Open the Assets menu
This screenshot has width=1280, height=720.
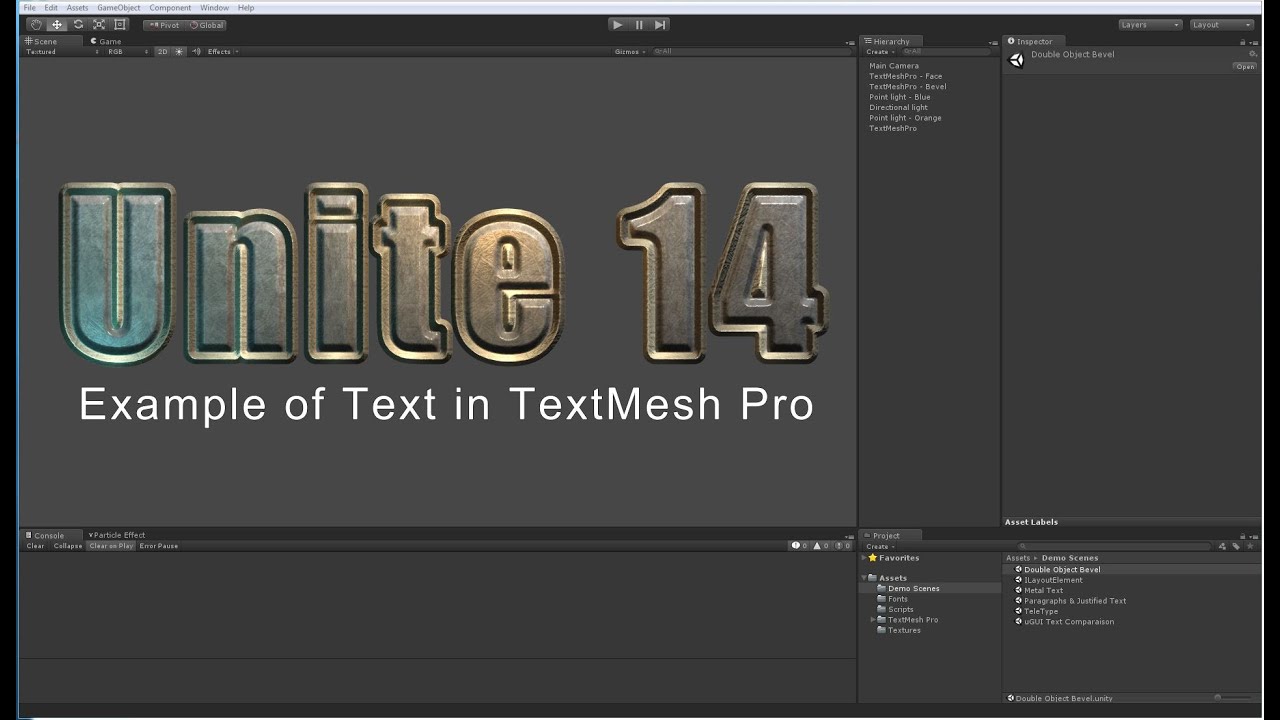[x=77, y=7]
